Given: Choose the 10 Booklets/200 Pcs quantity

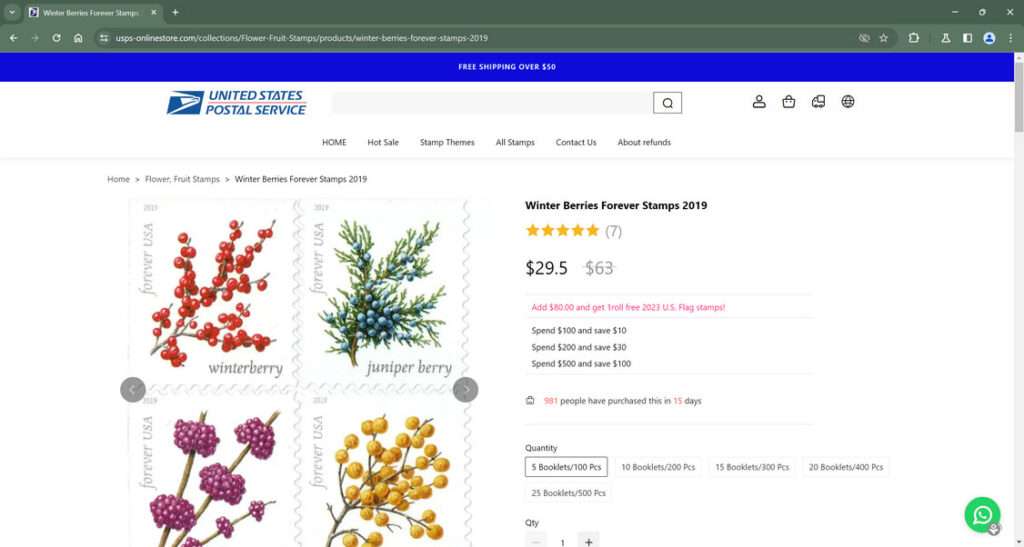Looking at the screenshot, I should coord(658,467).
